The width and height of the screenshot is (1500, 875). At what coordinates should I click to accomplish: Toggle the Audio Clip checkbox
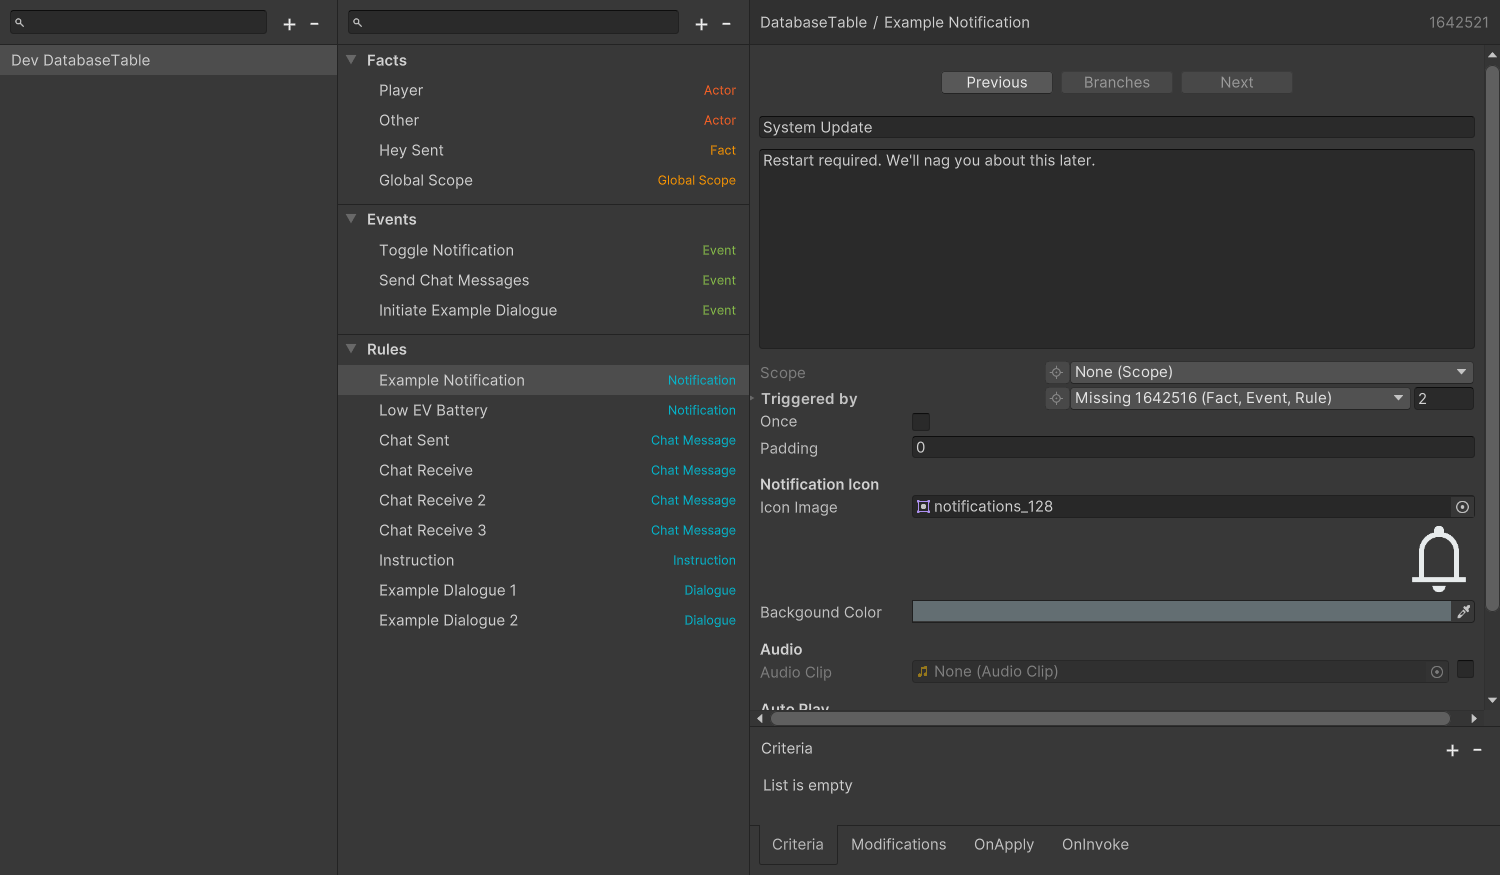[1465, 669]
